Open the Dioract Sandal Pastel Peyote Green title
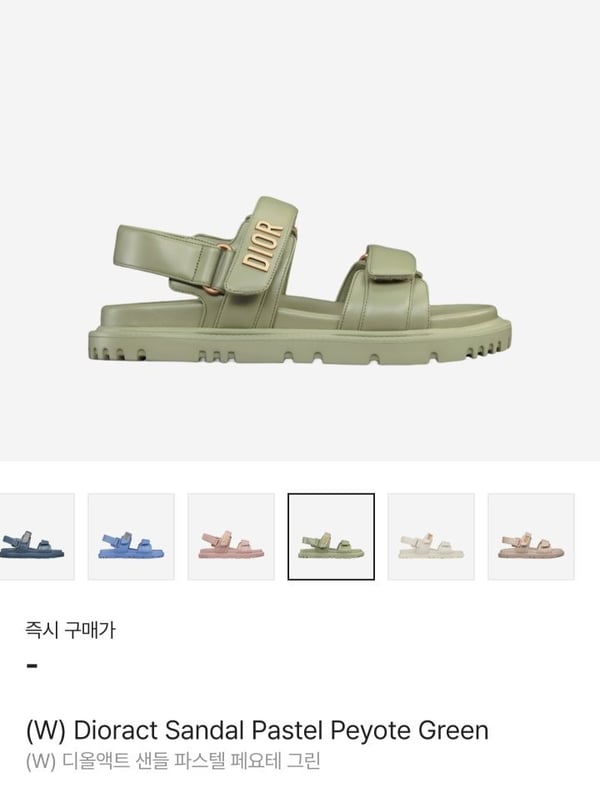 click(257, 730)
